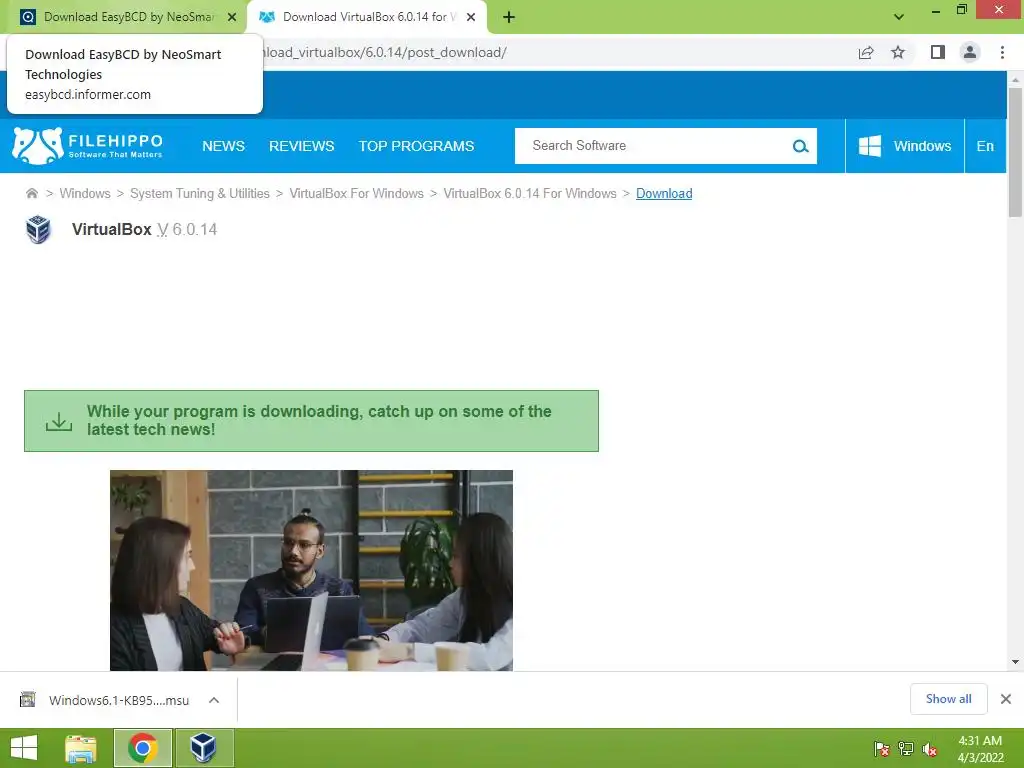Viewport: 1024px width, 768px height.
Task: Open the Windows Start button
Action: (x=24, y=748)
